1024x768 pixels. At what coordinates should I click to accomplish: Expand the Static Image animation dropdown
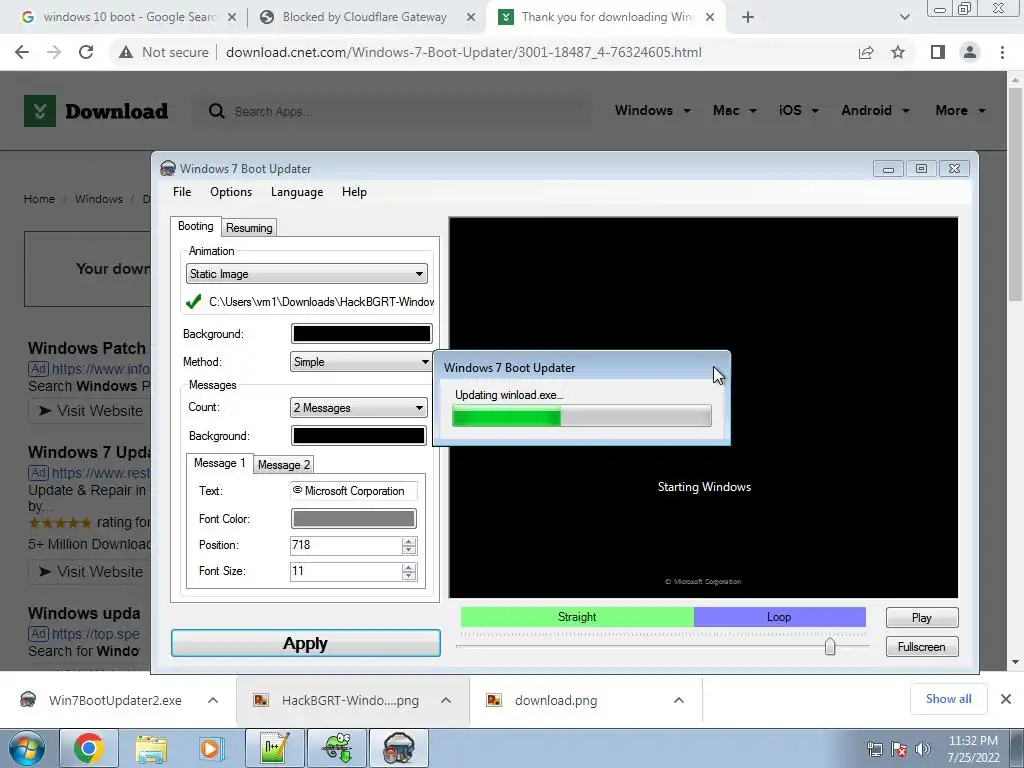pyautogui.click(x=307, y=274)
